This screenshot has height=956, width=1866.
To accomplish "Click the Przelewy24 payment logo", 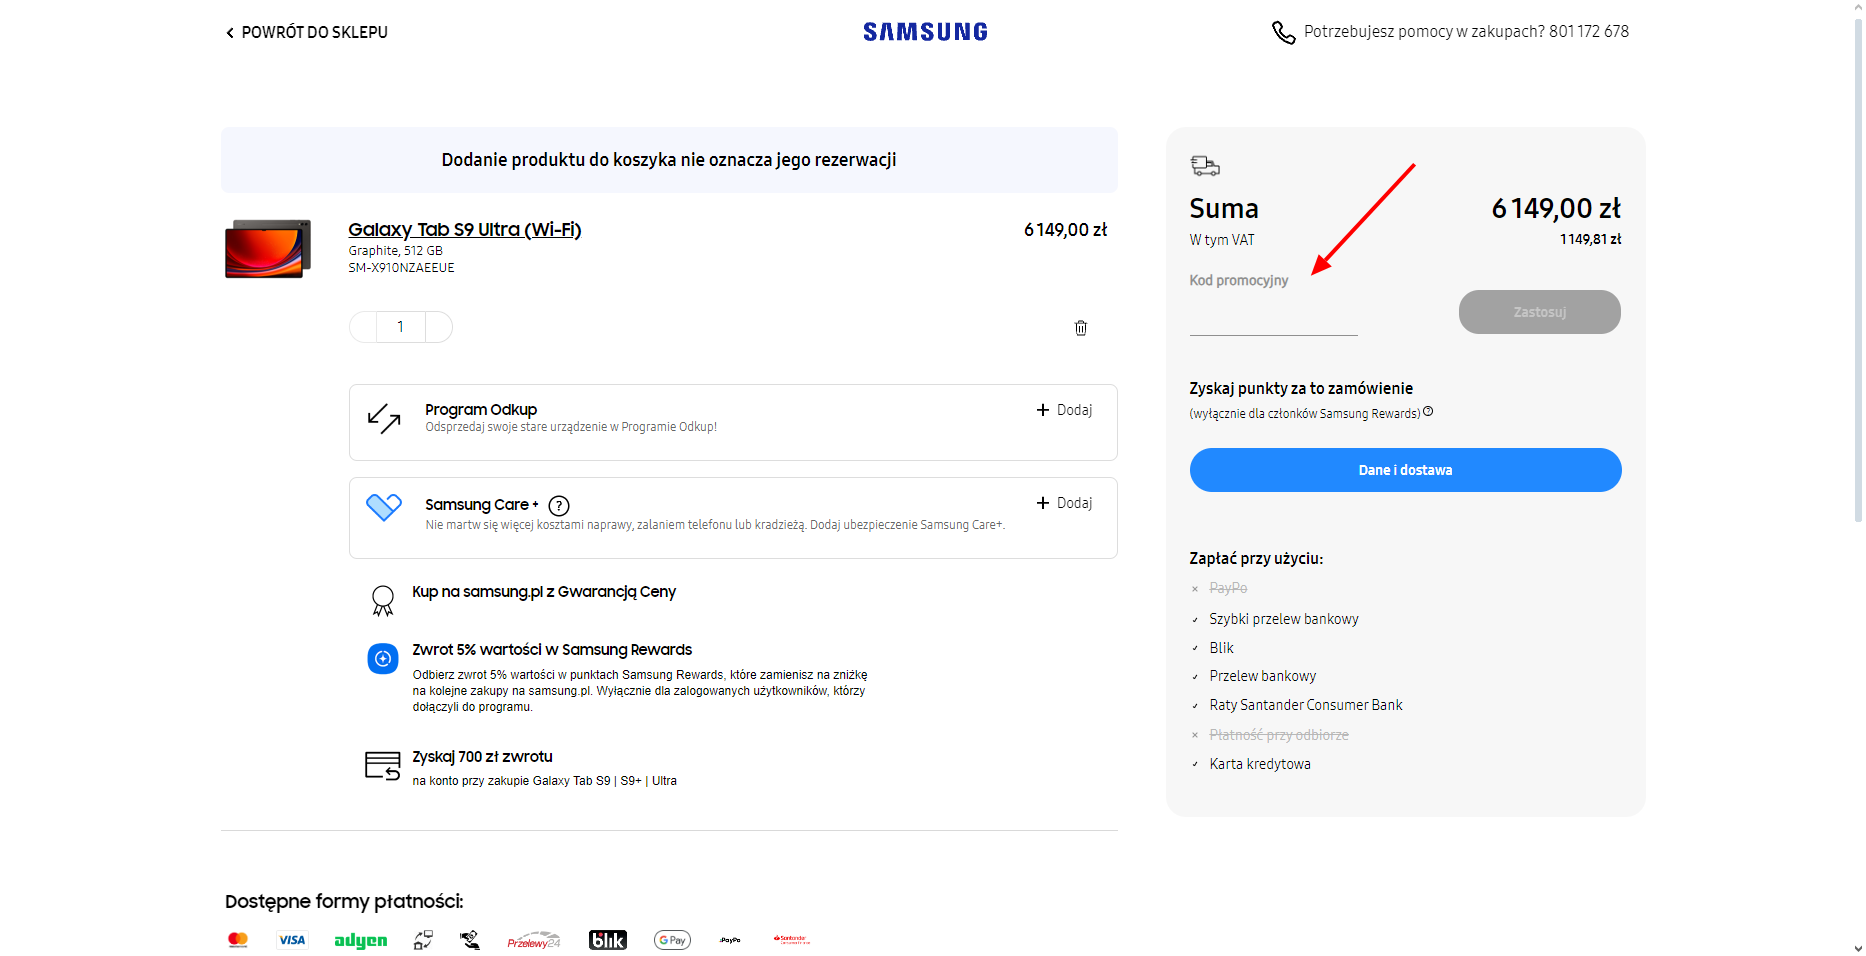I will [534, 940].
